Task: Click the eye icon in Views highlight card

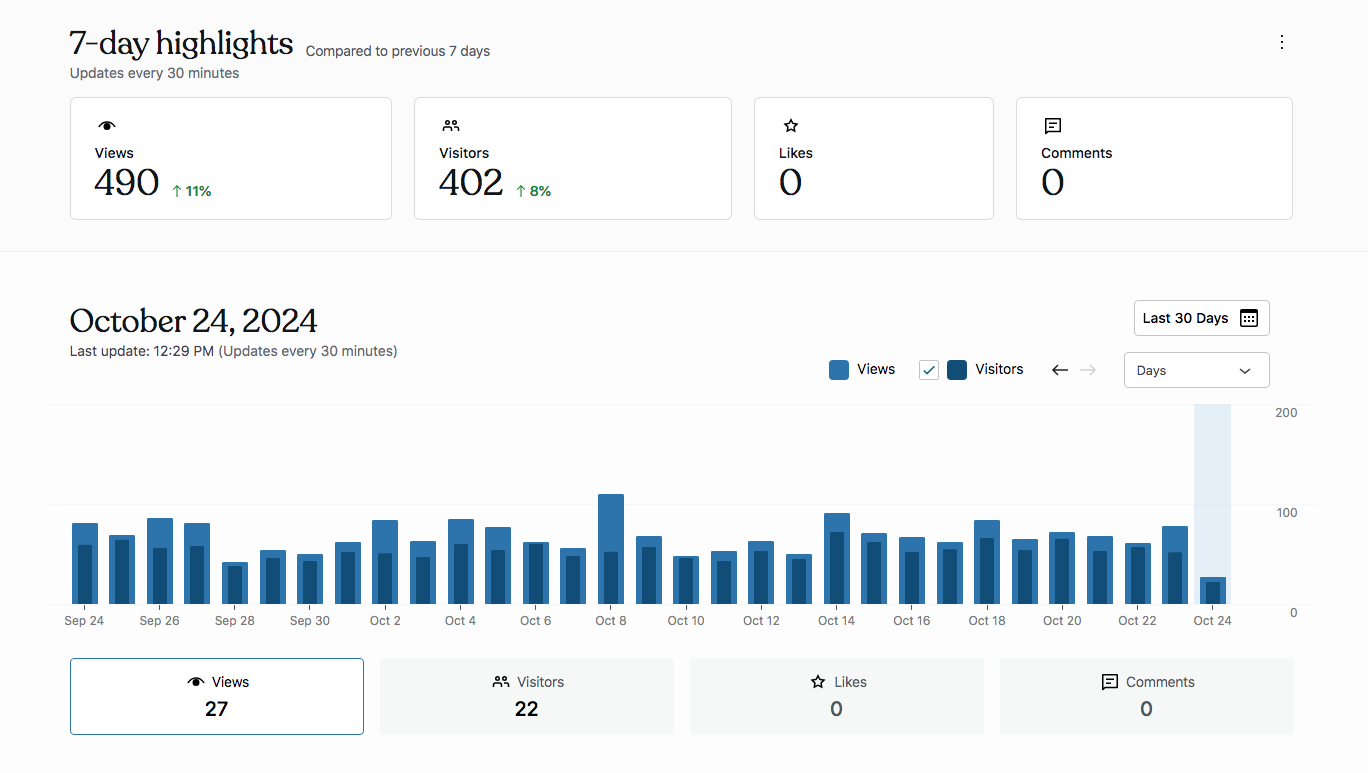Action: (x=107, y=126)
